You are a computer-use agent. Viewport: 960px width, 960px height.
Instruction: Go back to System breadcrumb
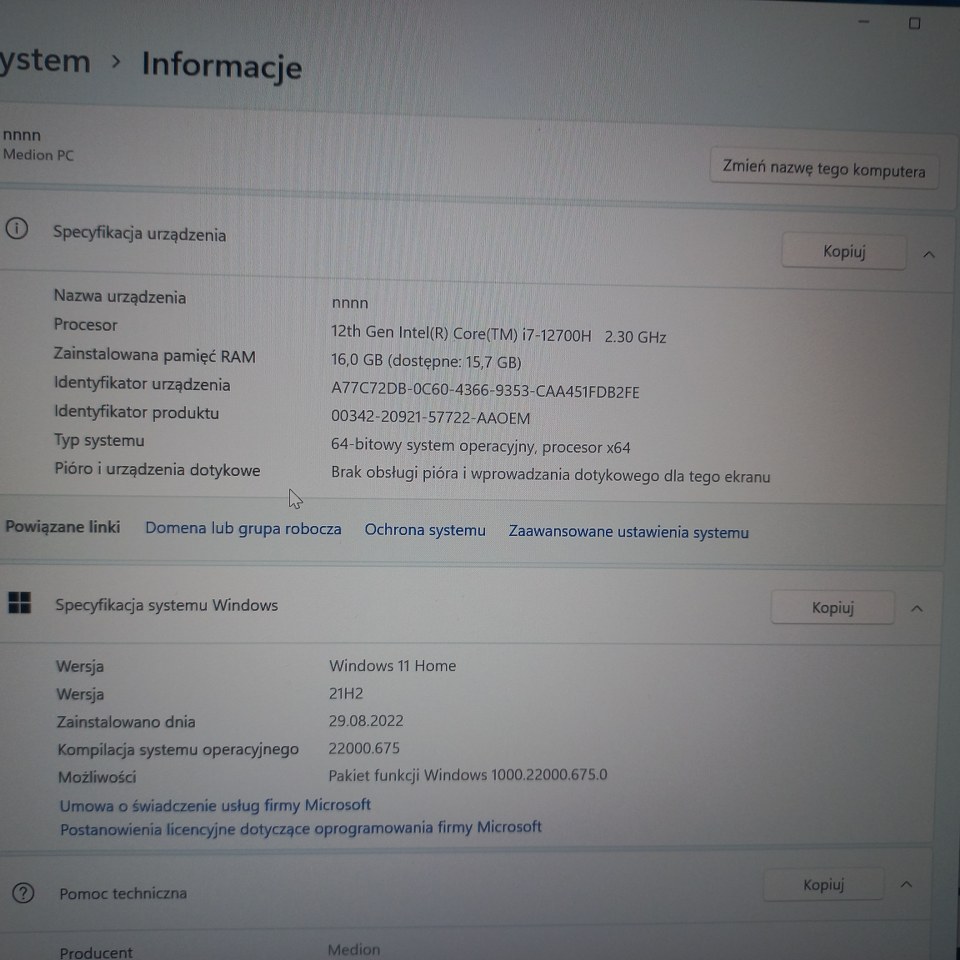coord(45,61)
